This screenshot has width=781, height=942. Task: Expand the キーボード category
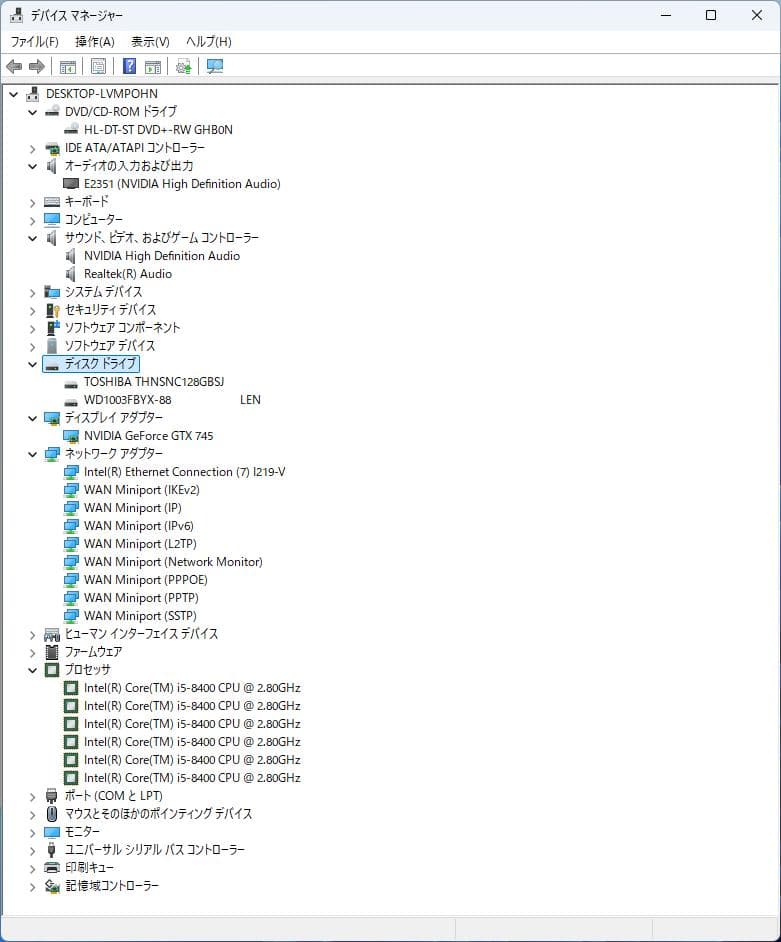32,202
